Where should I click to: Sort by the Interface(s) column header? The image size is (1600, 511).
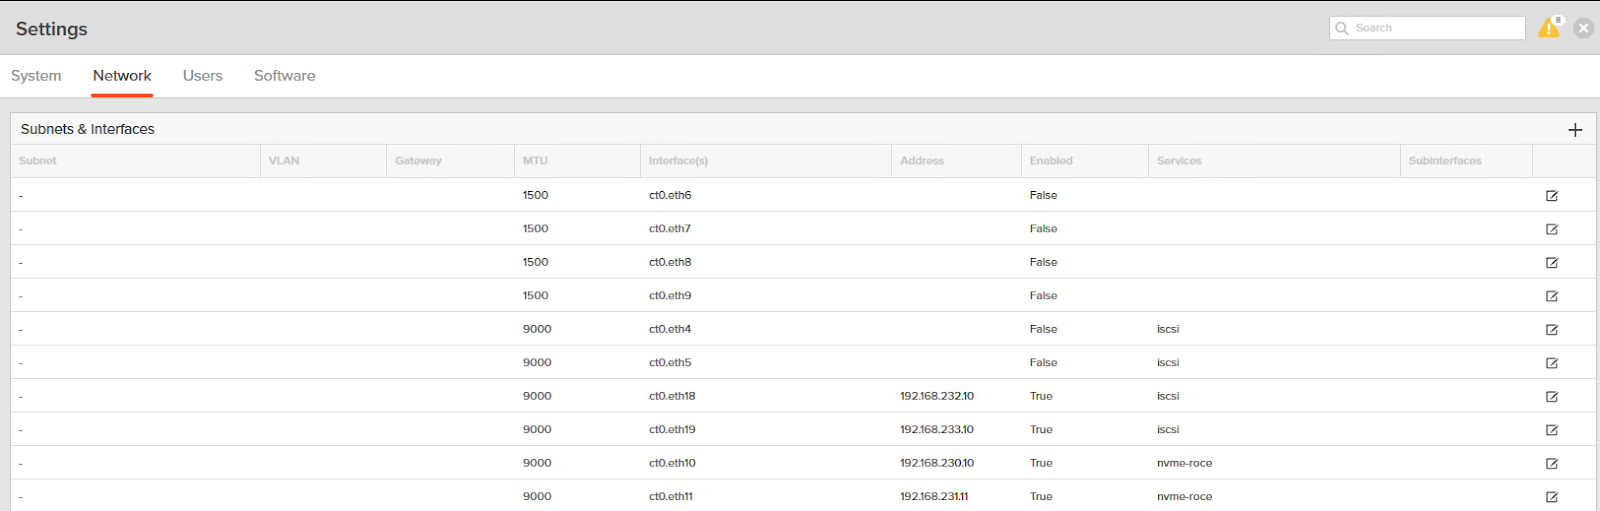pos(678,161)
